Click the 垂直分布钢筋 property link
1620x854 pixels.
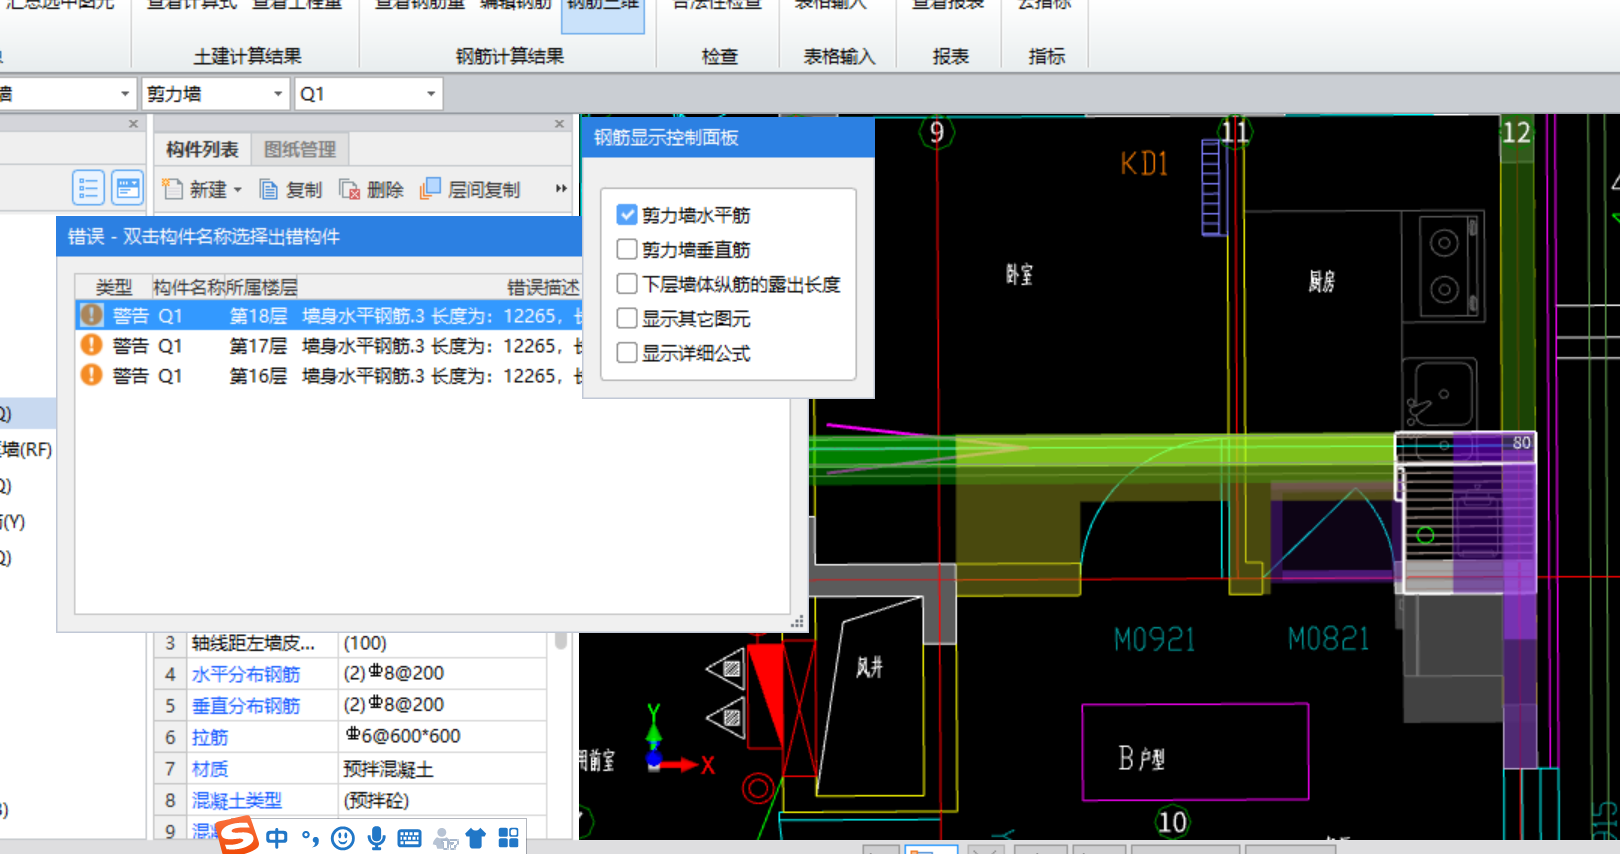point(246,705)
